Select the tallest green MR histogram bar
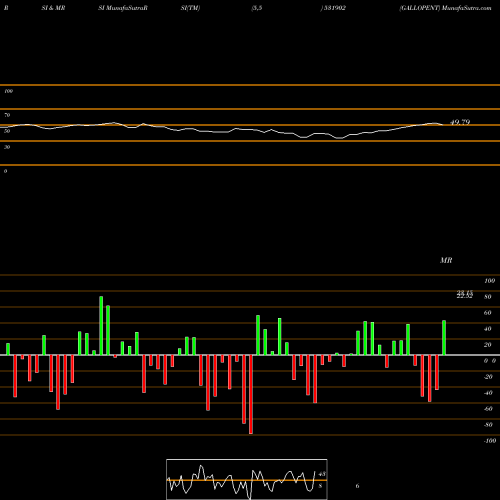Image resolution: width=500 pixels, height=500 pixels. pyautogui.click(x=101, y=326)
